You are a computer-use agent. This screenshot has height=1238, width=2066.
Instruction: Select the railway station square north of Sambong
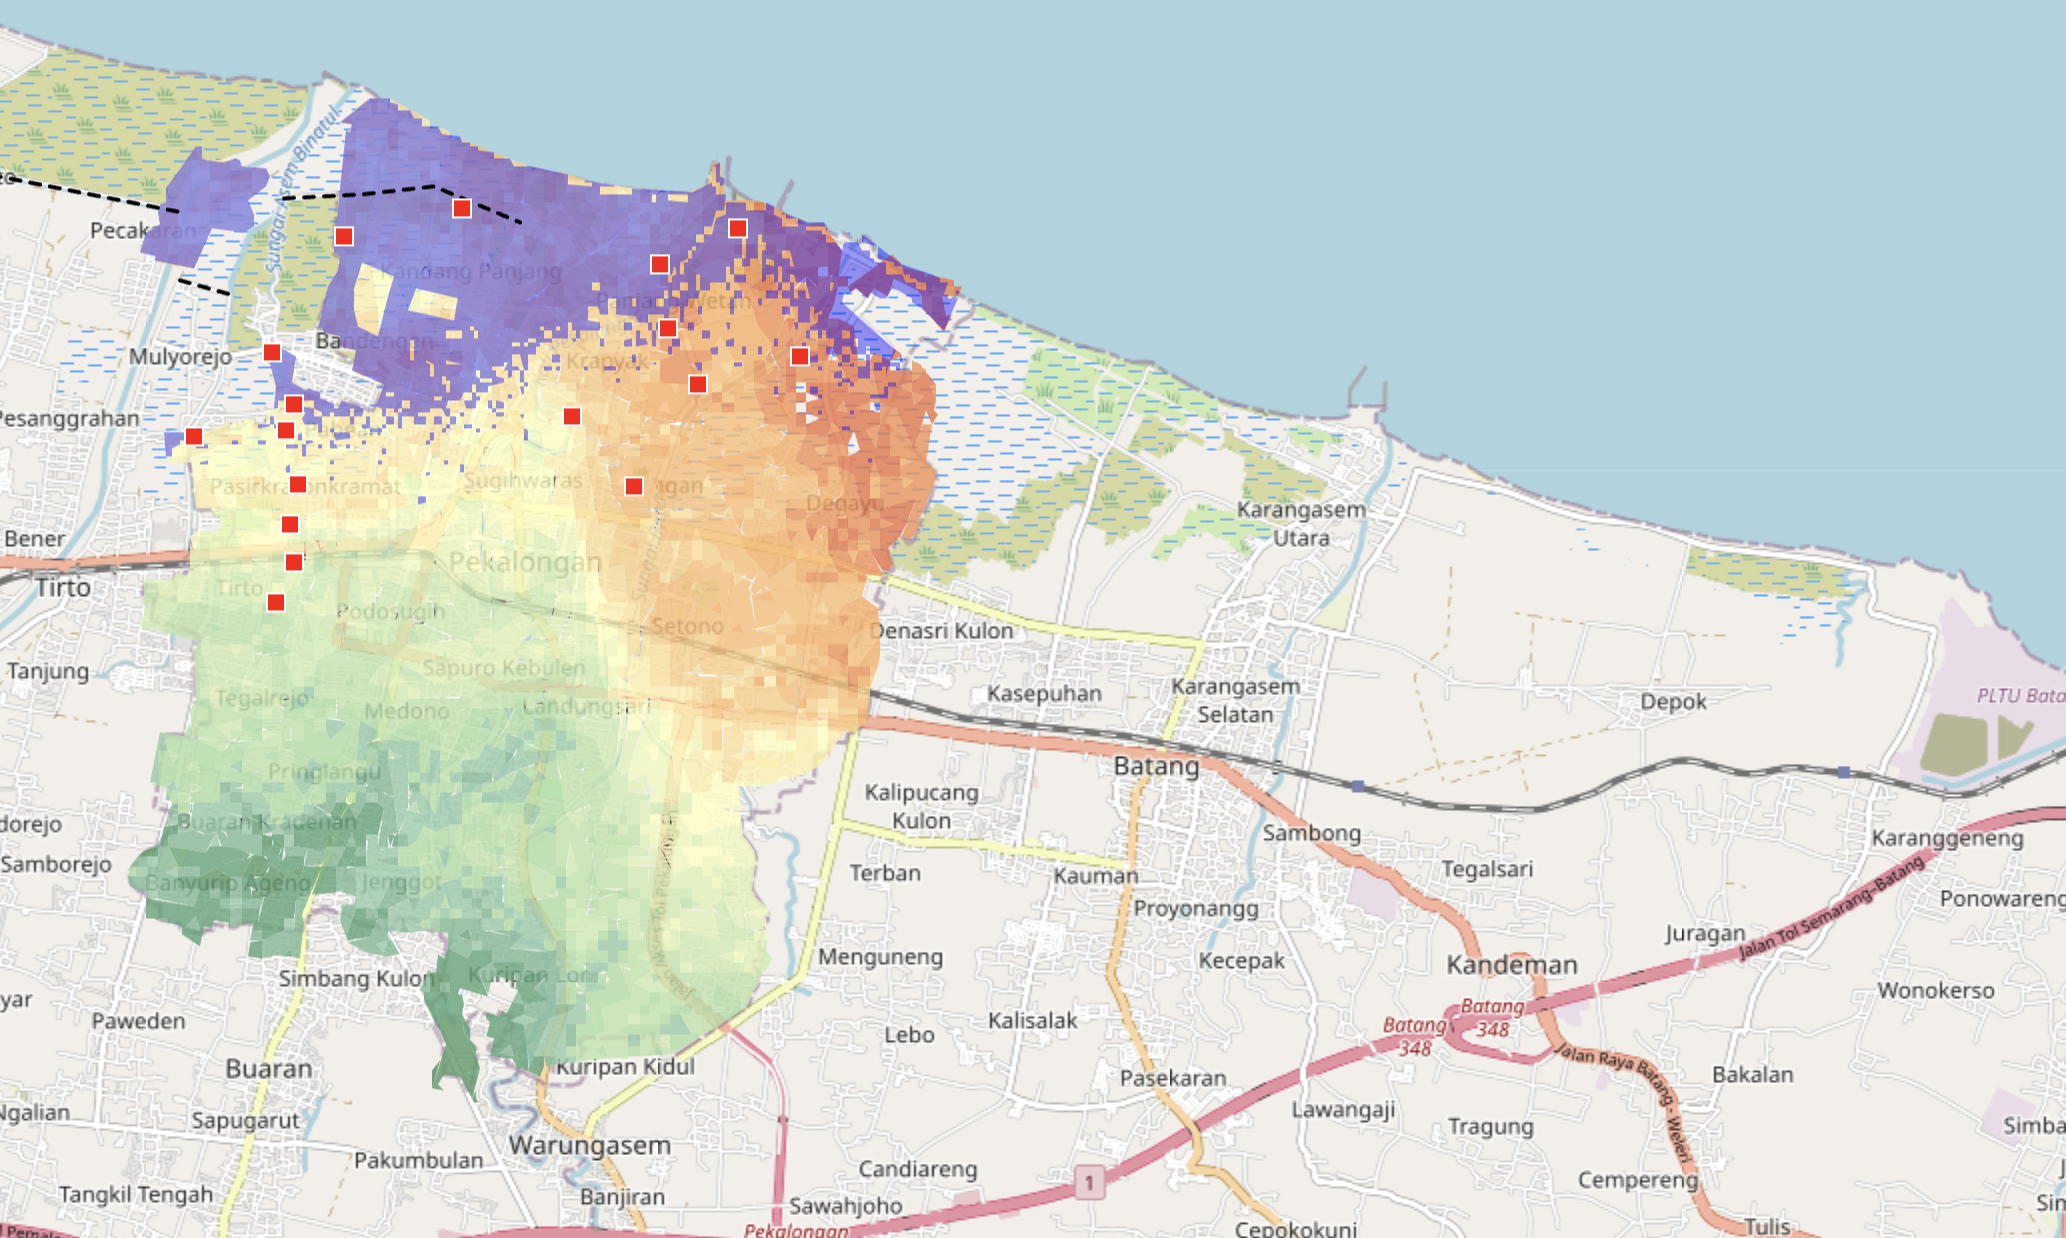(x=1357, y=786)
